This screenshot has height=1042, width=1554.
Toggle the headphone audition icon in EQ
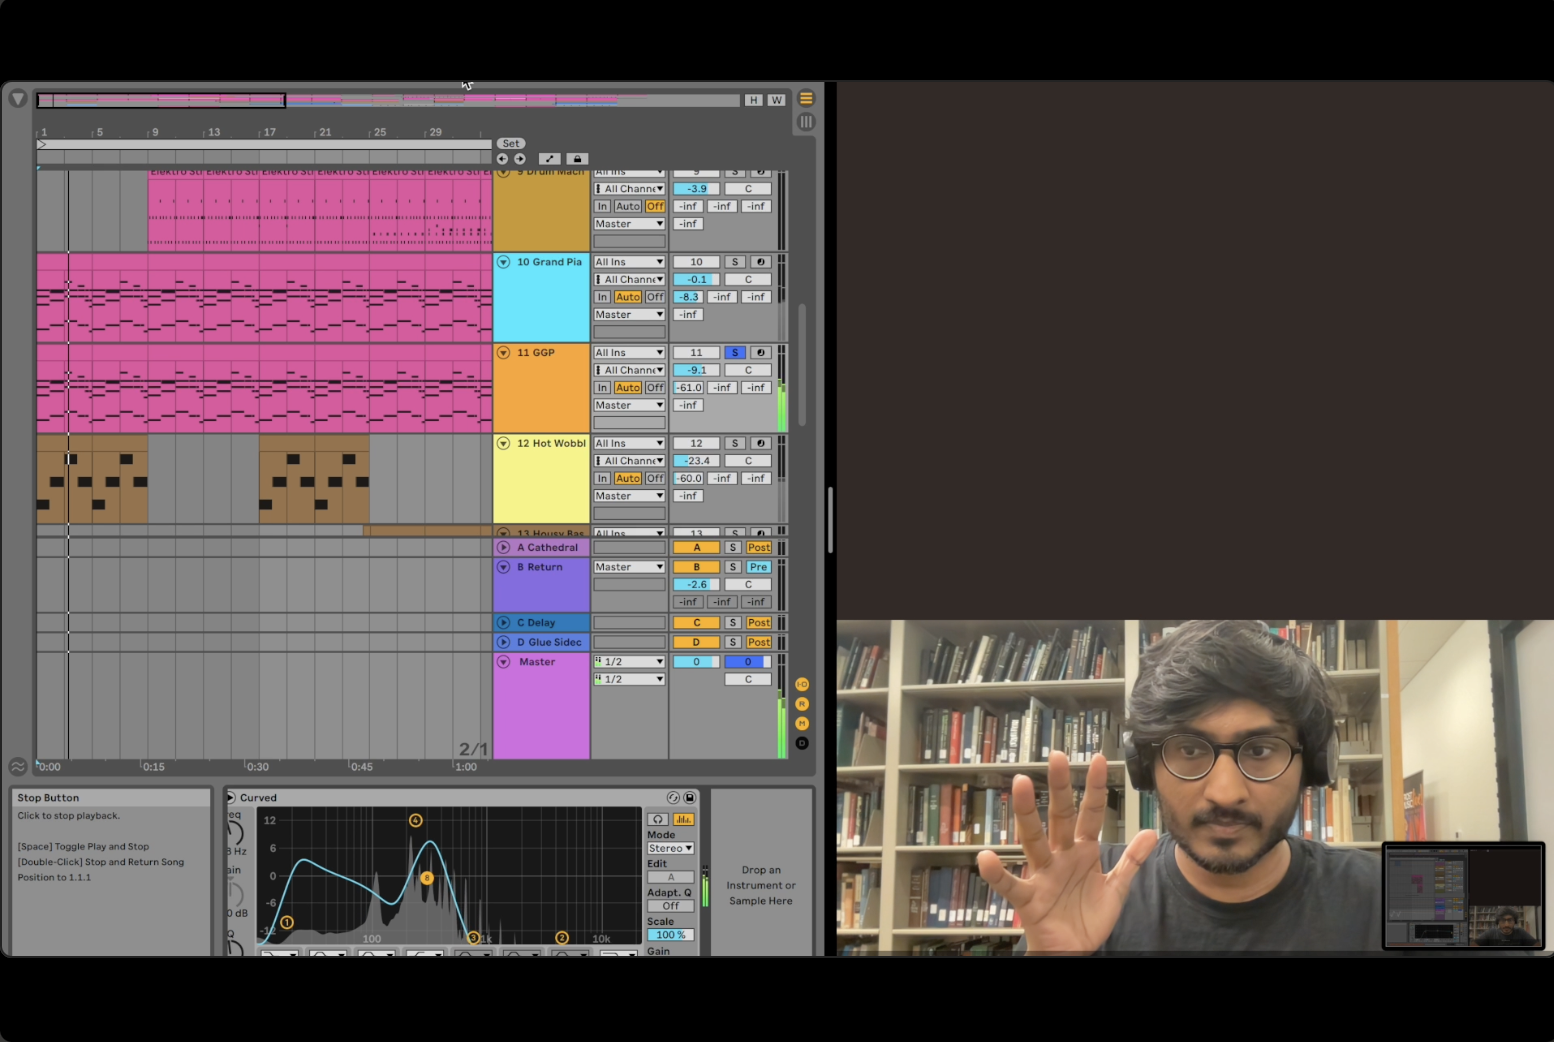[658, 819]
